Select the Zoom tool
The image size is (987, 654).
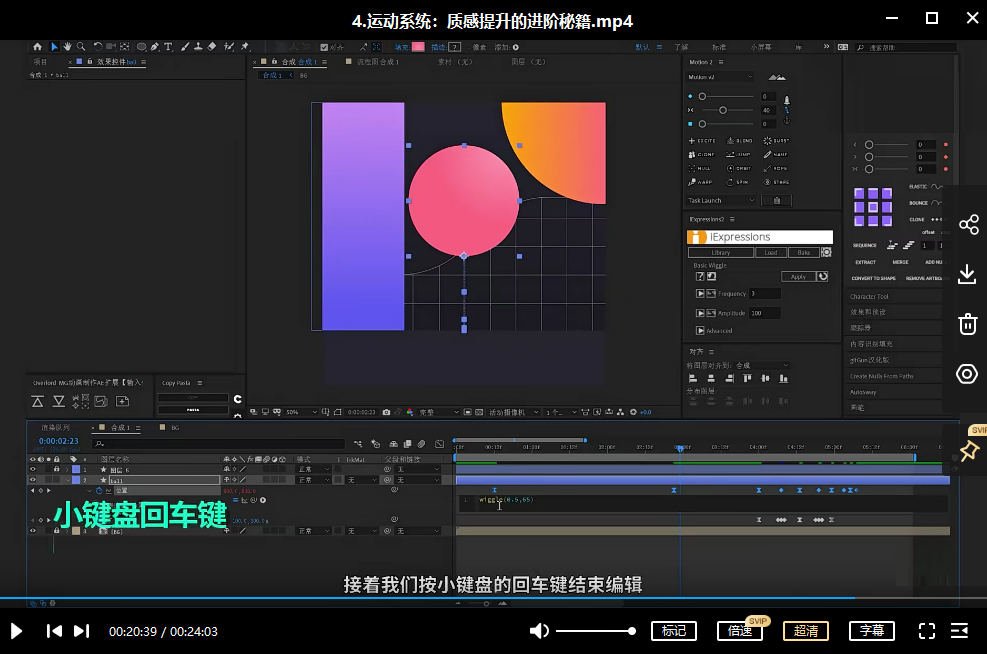(80, 44)
